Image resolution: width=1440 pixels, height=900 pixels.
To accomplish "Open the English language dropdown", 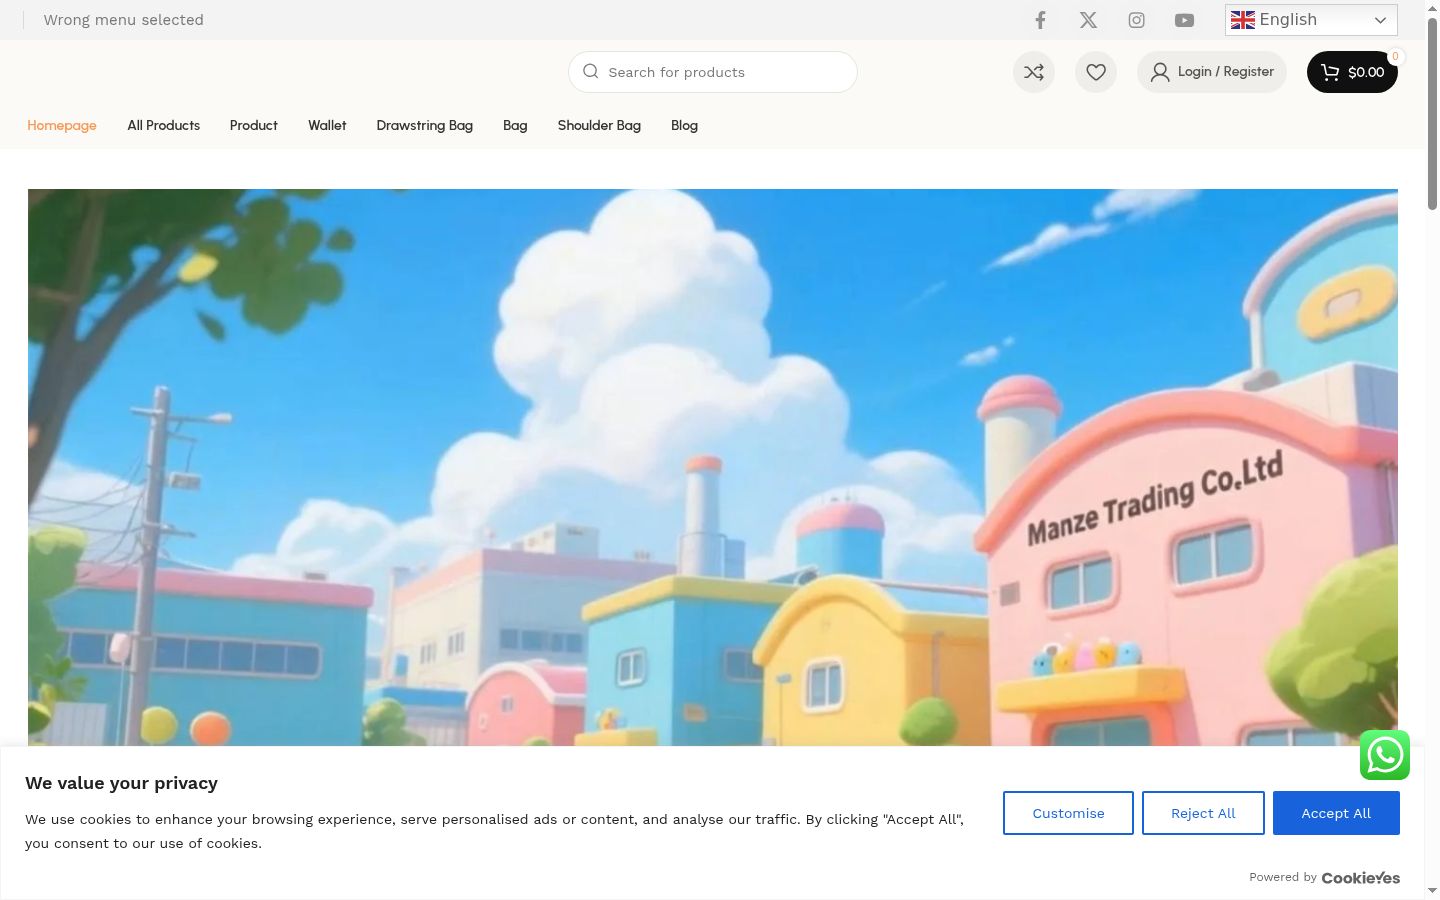I will [x=1311, y=20].
